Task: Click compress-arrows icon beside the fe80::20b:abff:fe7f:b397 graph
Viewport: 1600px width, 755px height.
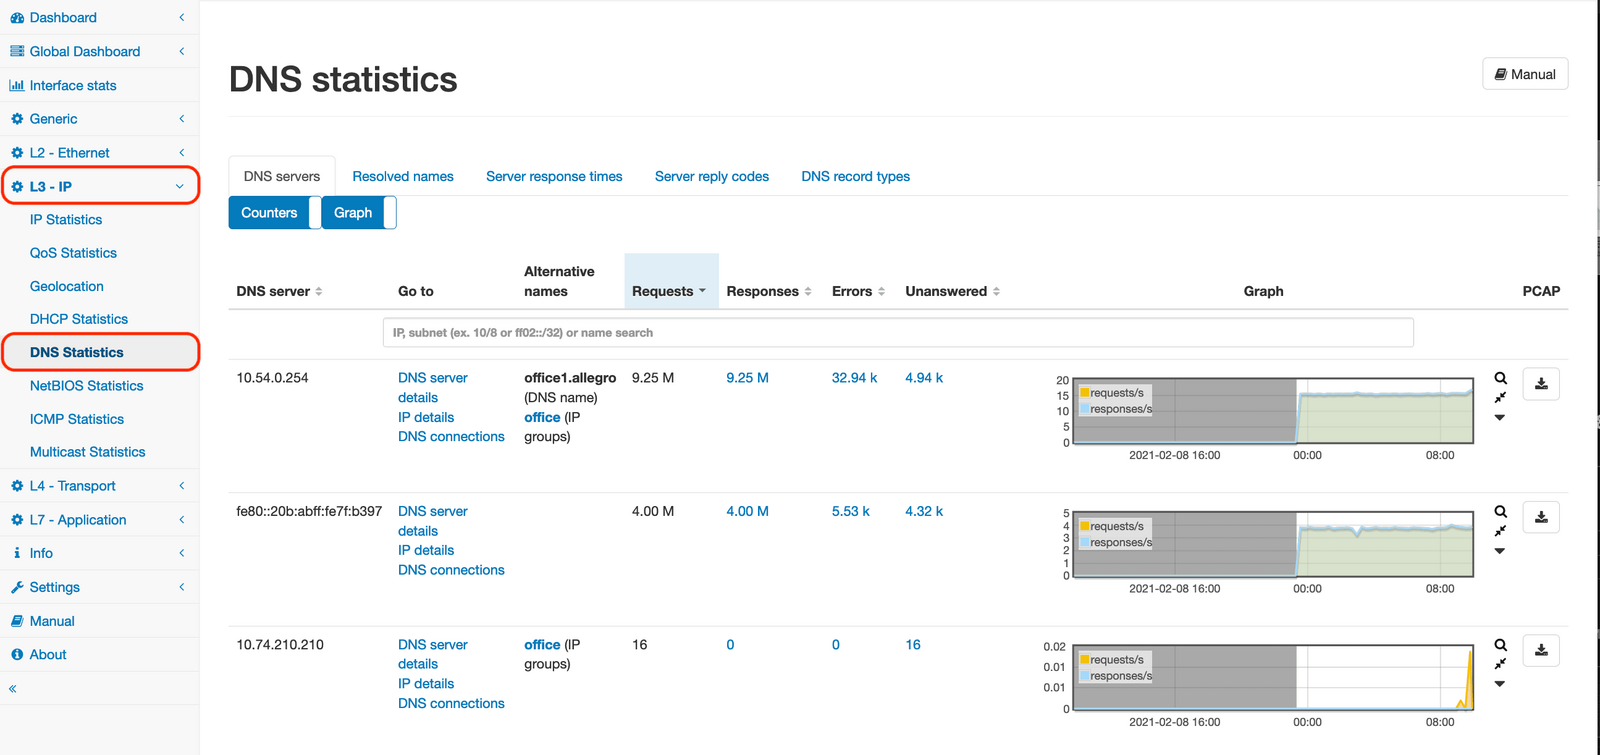Action: pos(1500,531)
